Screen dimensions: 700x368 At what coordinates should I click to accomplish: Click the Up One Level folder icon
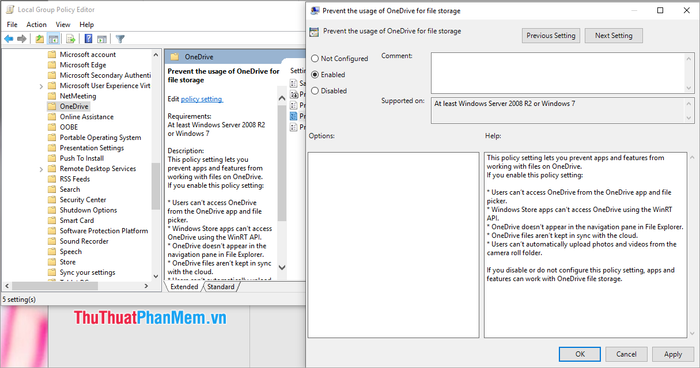click(x=40, y=39)
